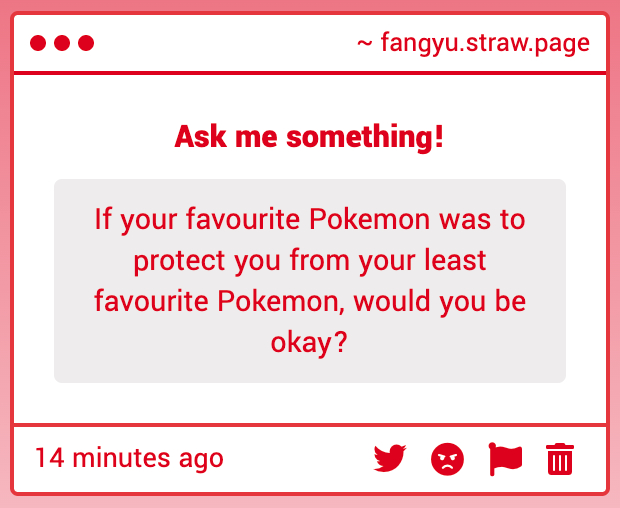This screenshot has width=620, height=508.
Task: Click the word "If" starting the question
Action: [103, 219]
